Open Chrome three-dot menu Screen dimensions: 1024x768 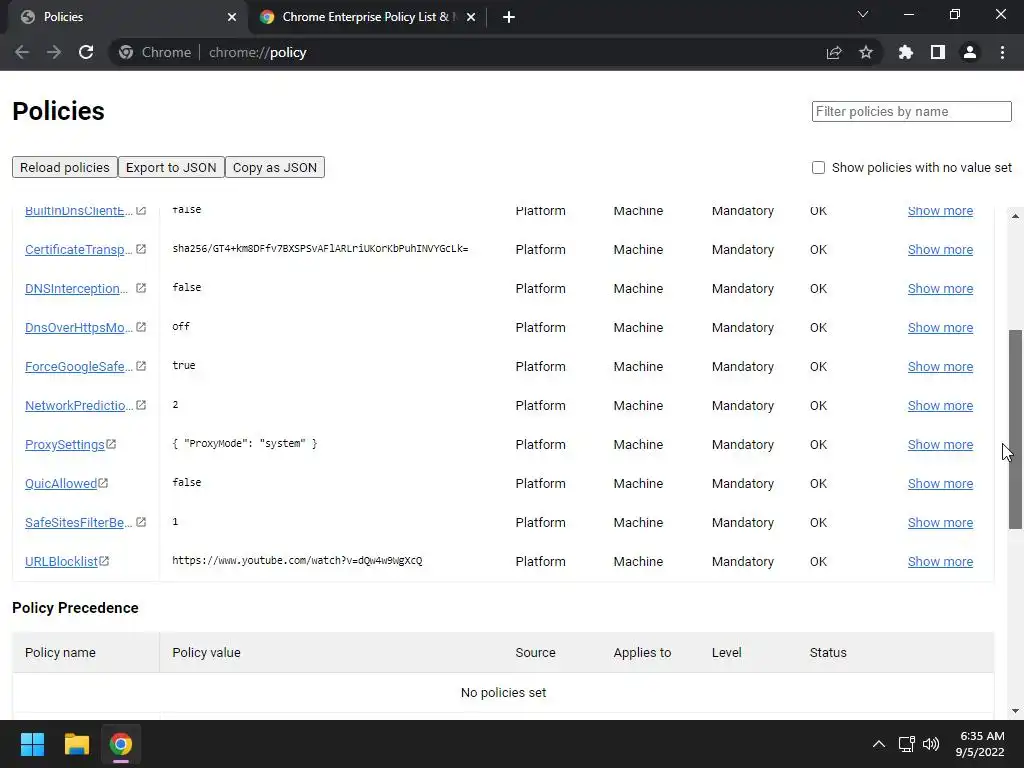(1002, 52)
